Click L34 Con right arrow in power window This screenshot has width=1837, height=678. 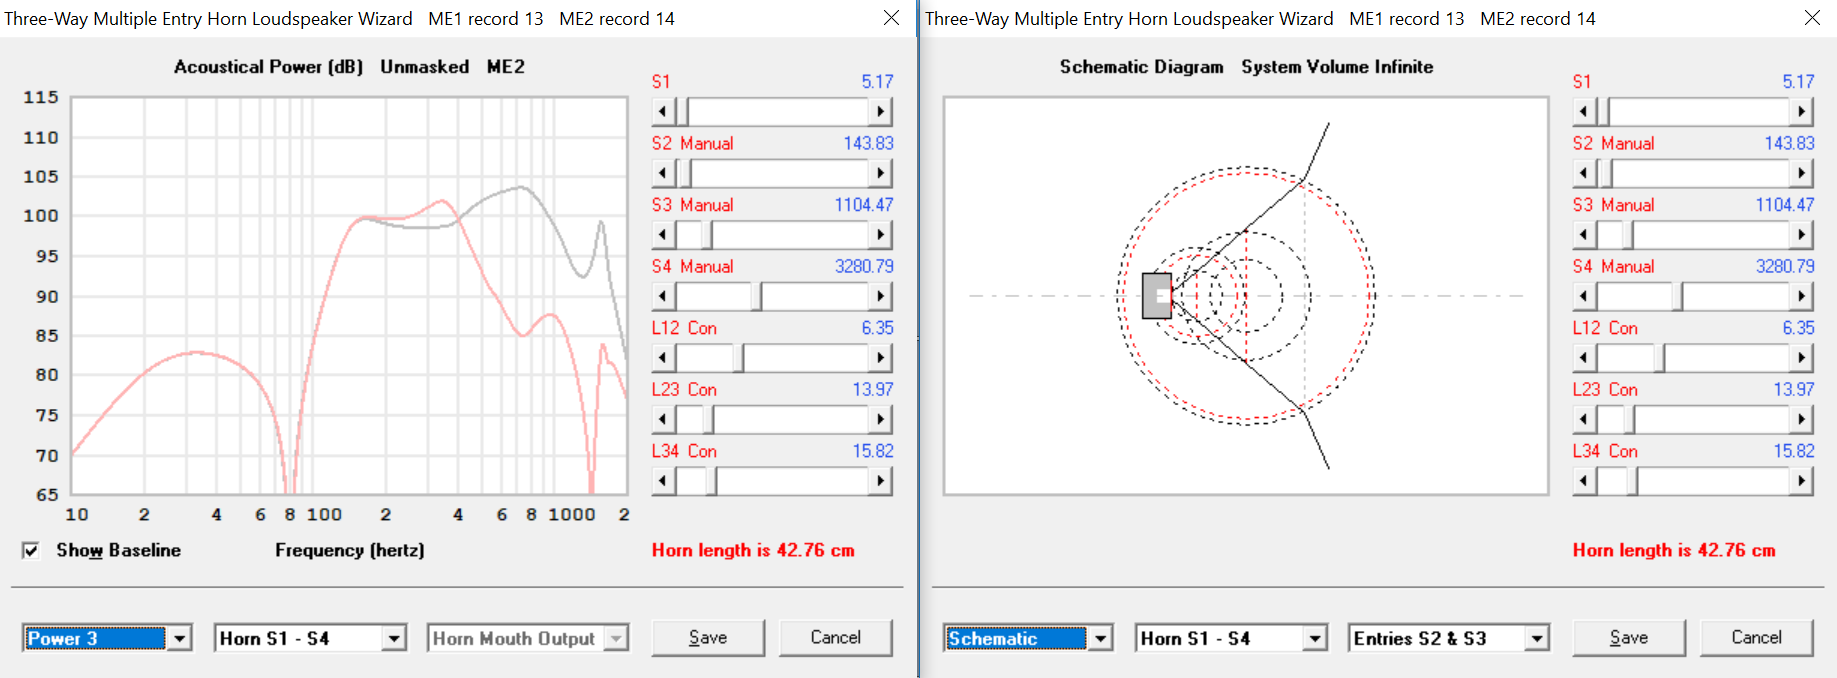880,481
